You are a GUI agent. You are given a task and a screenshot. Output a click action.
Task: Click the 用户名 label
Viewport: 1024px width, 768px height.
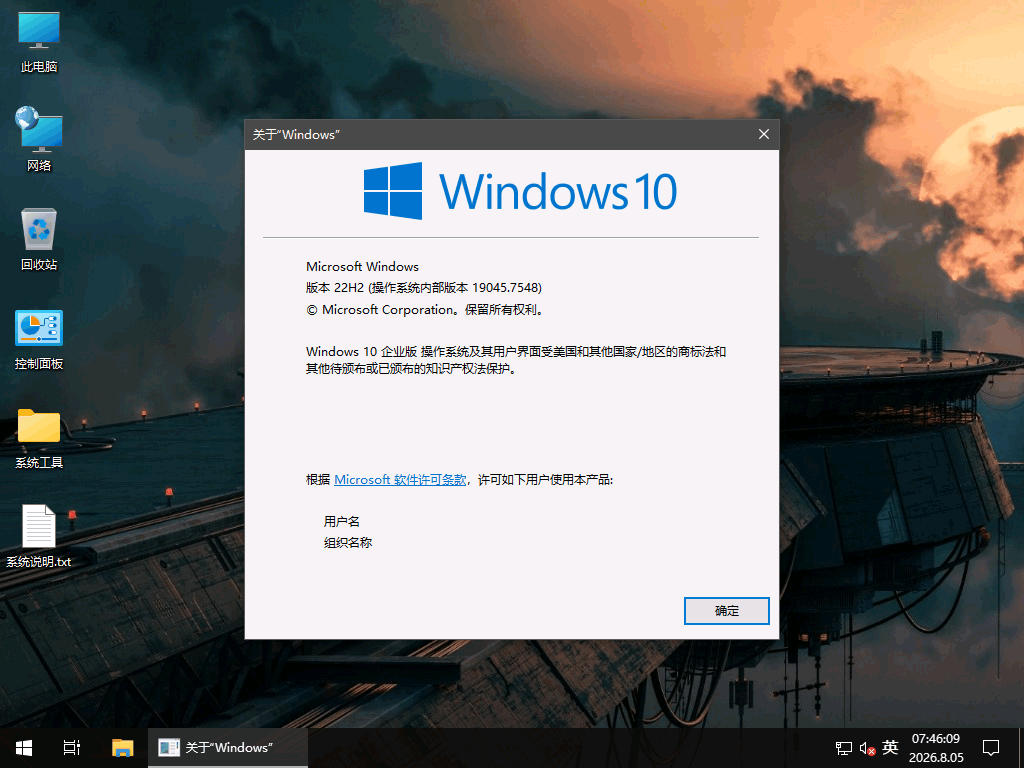[x=342, y=521]
